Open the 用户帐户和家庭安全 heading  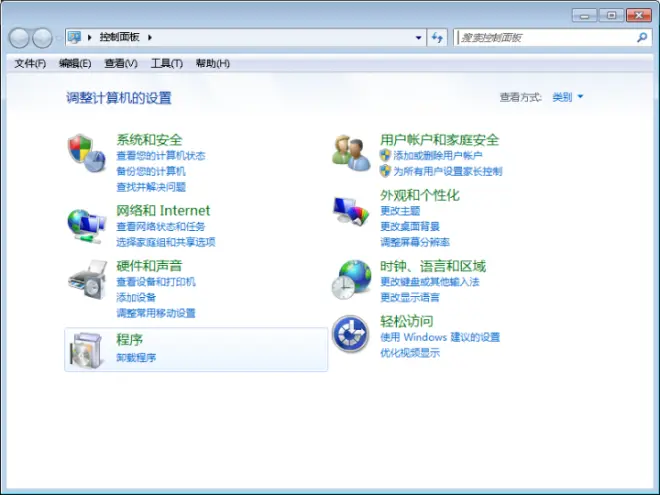pyautogui.click(x=439, y=139)
